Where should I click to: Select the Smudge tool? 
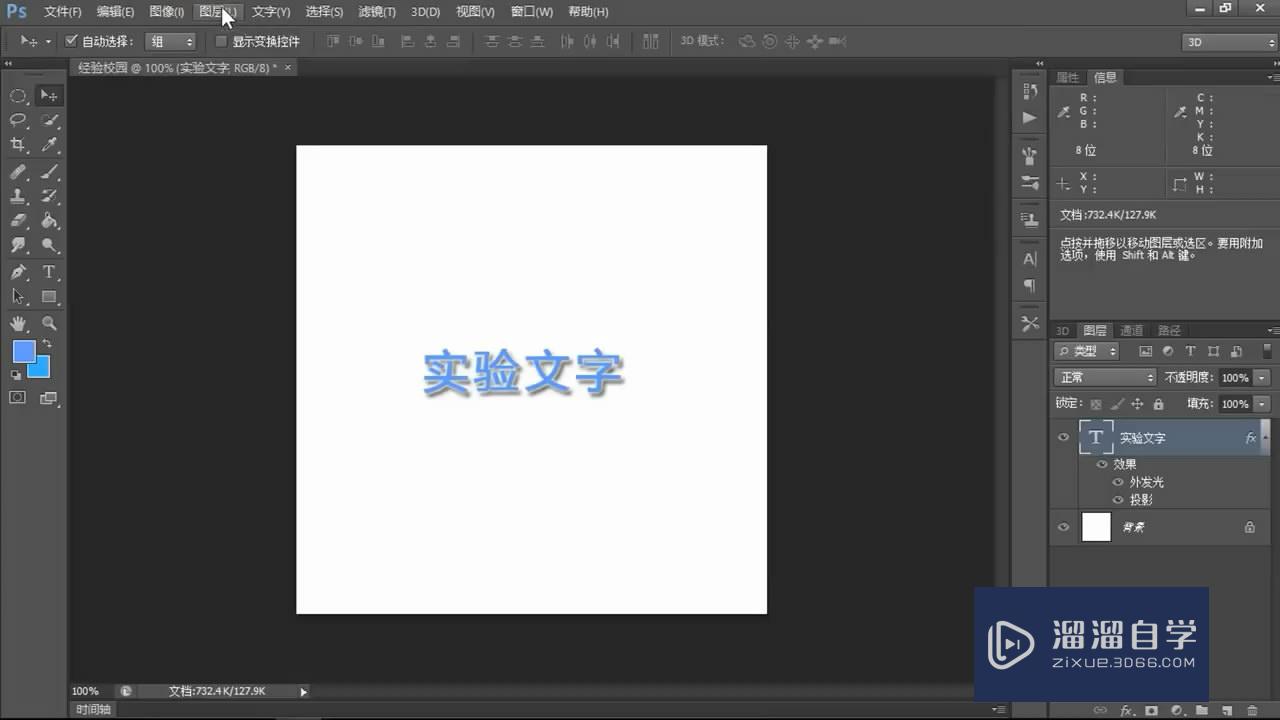(18, 245)
